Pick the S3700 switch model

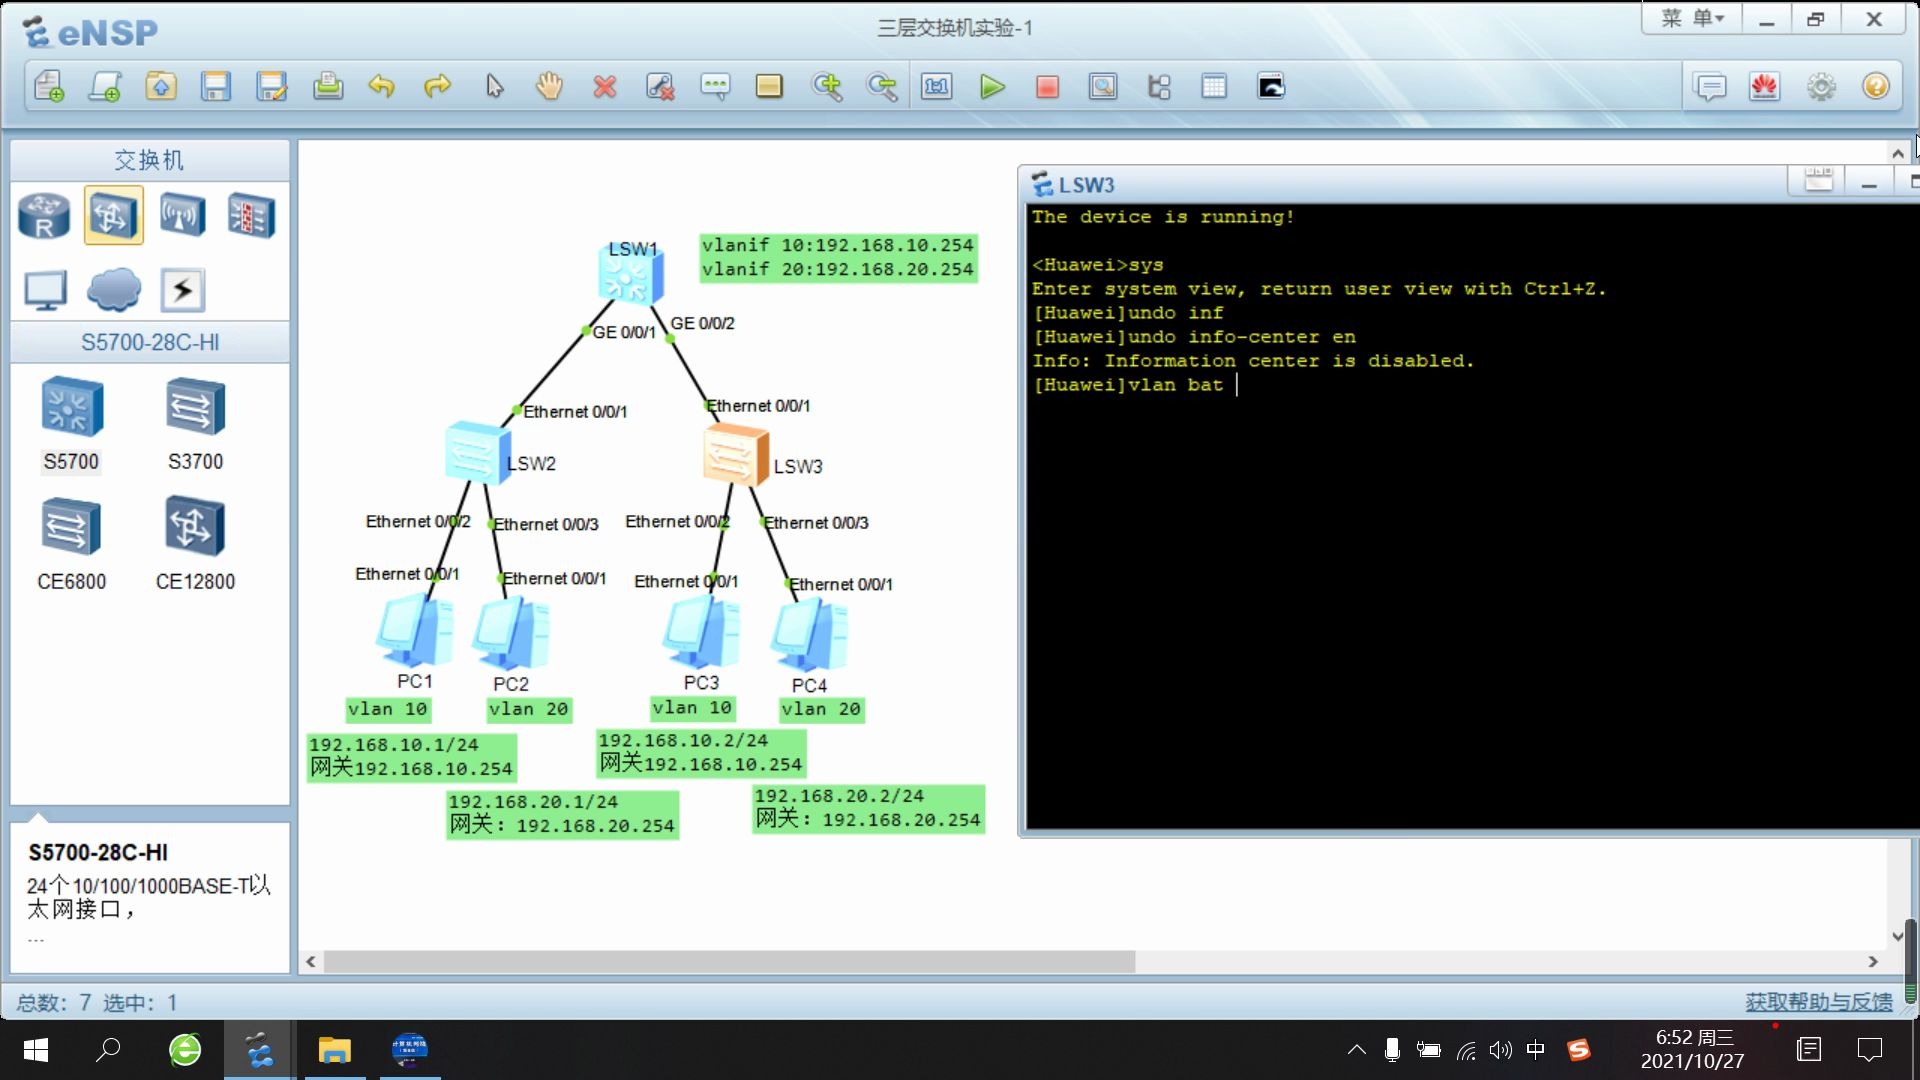click(x=195, y=408)
